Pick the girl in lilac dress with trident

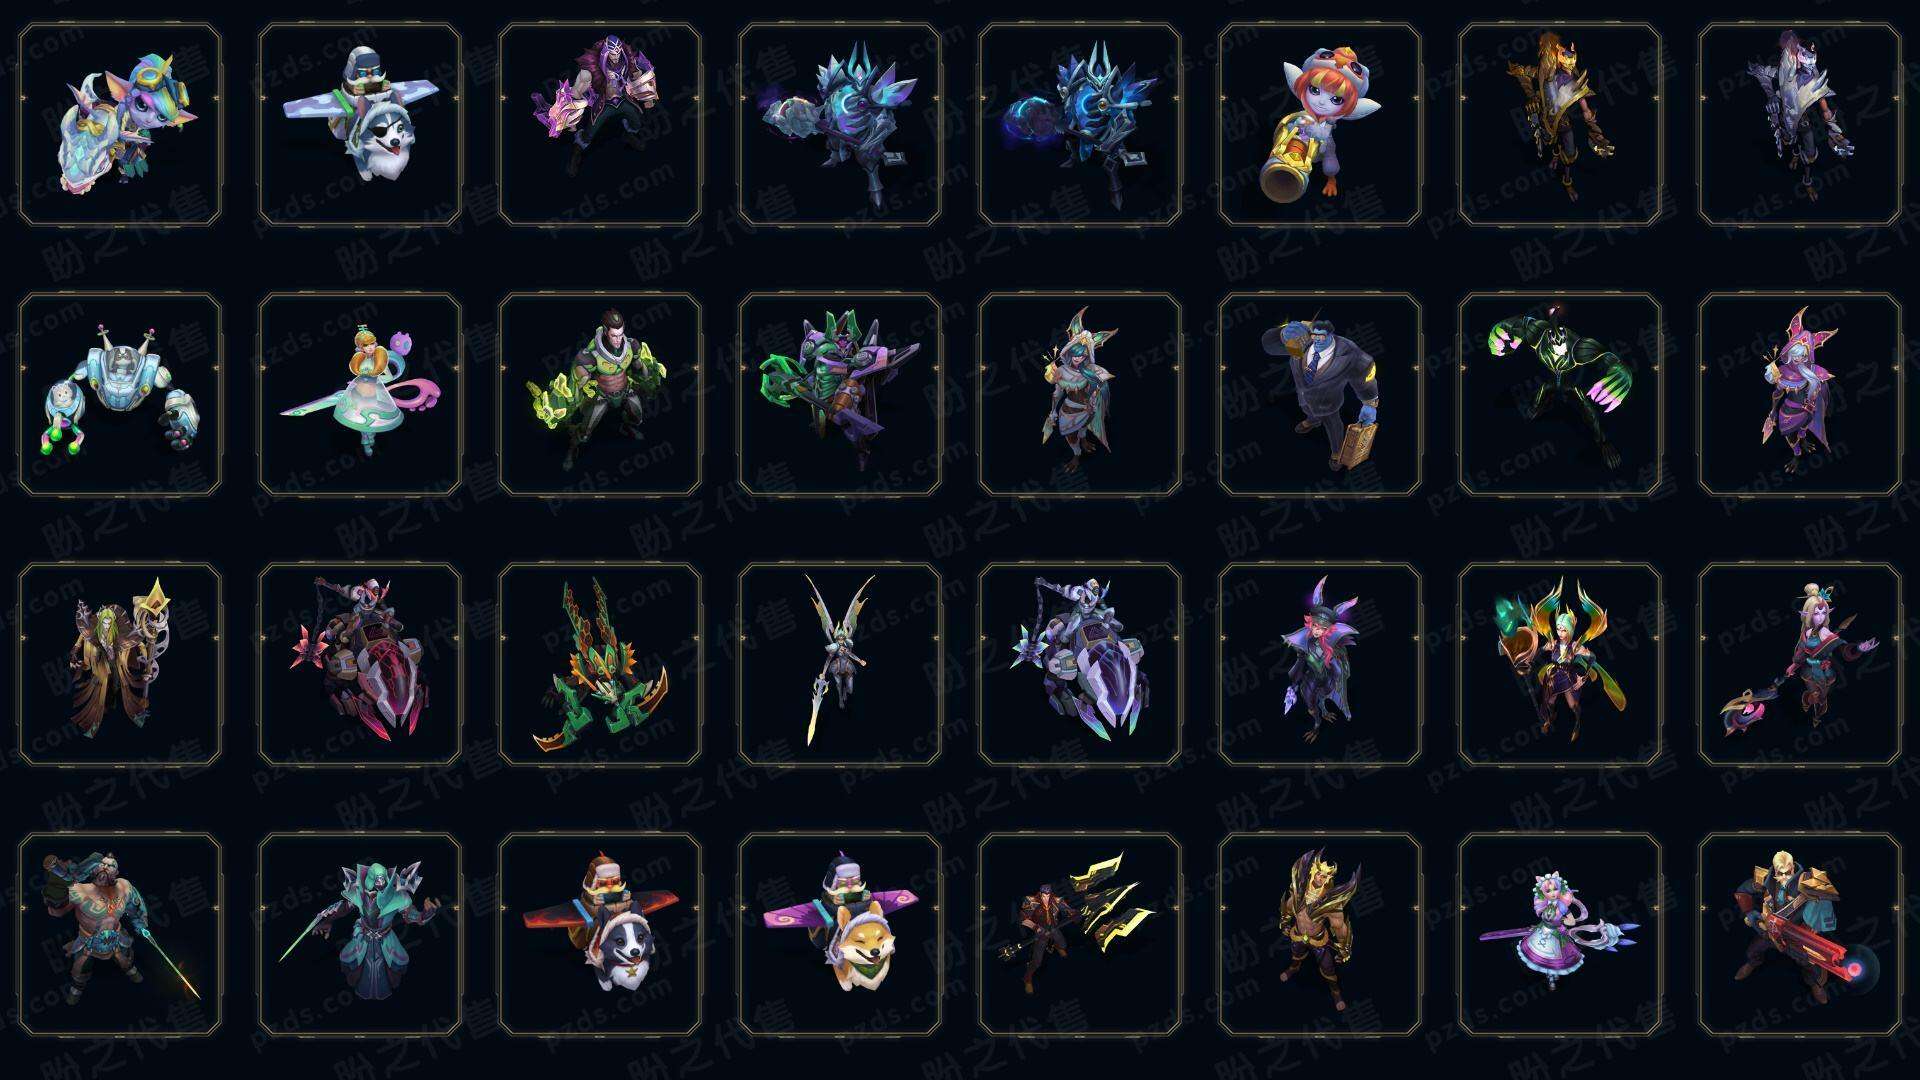pos(1560,934)
